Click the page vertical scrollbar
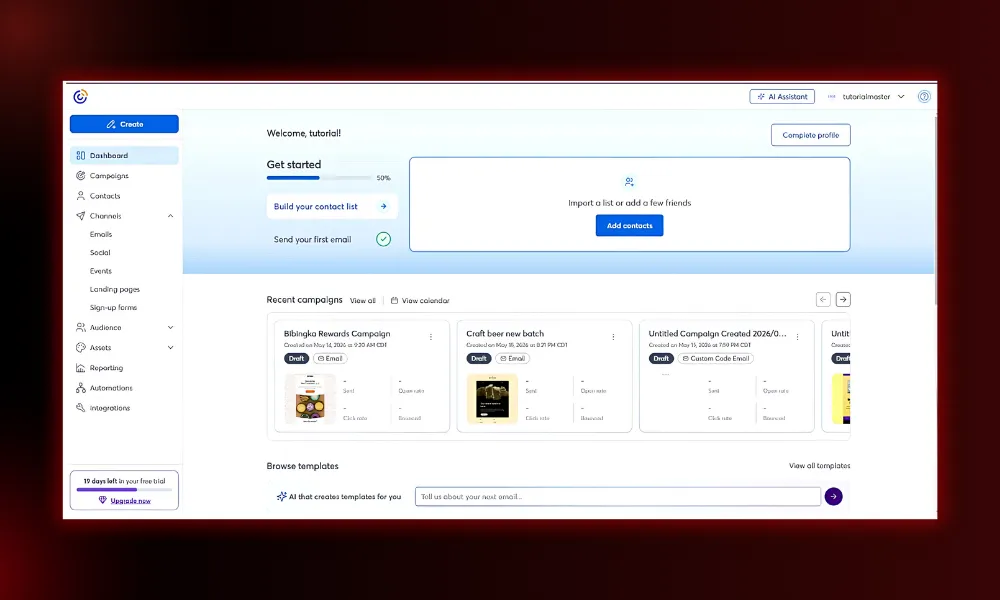This screenshot has height=600, width=1000. [935, 210]
